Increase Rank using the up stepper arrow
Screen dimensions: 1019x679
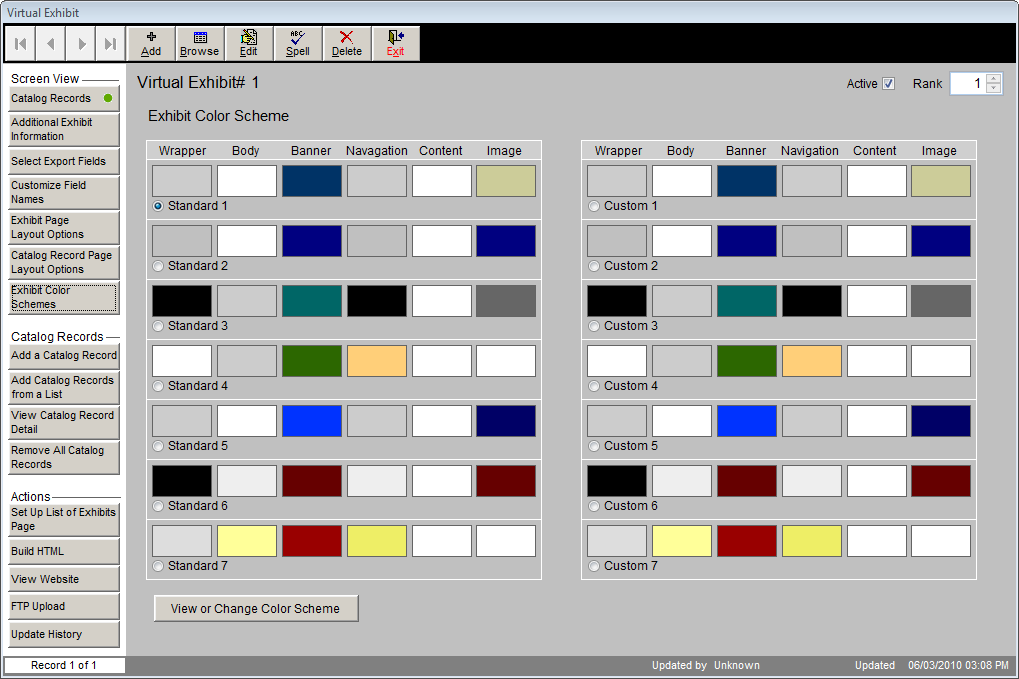click(x=991, y=79)
